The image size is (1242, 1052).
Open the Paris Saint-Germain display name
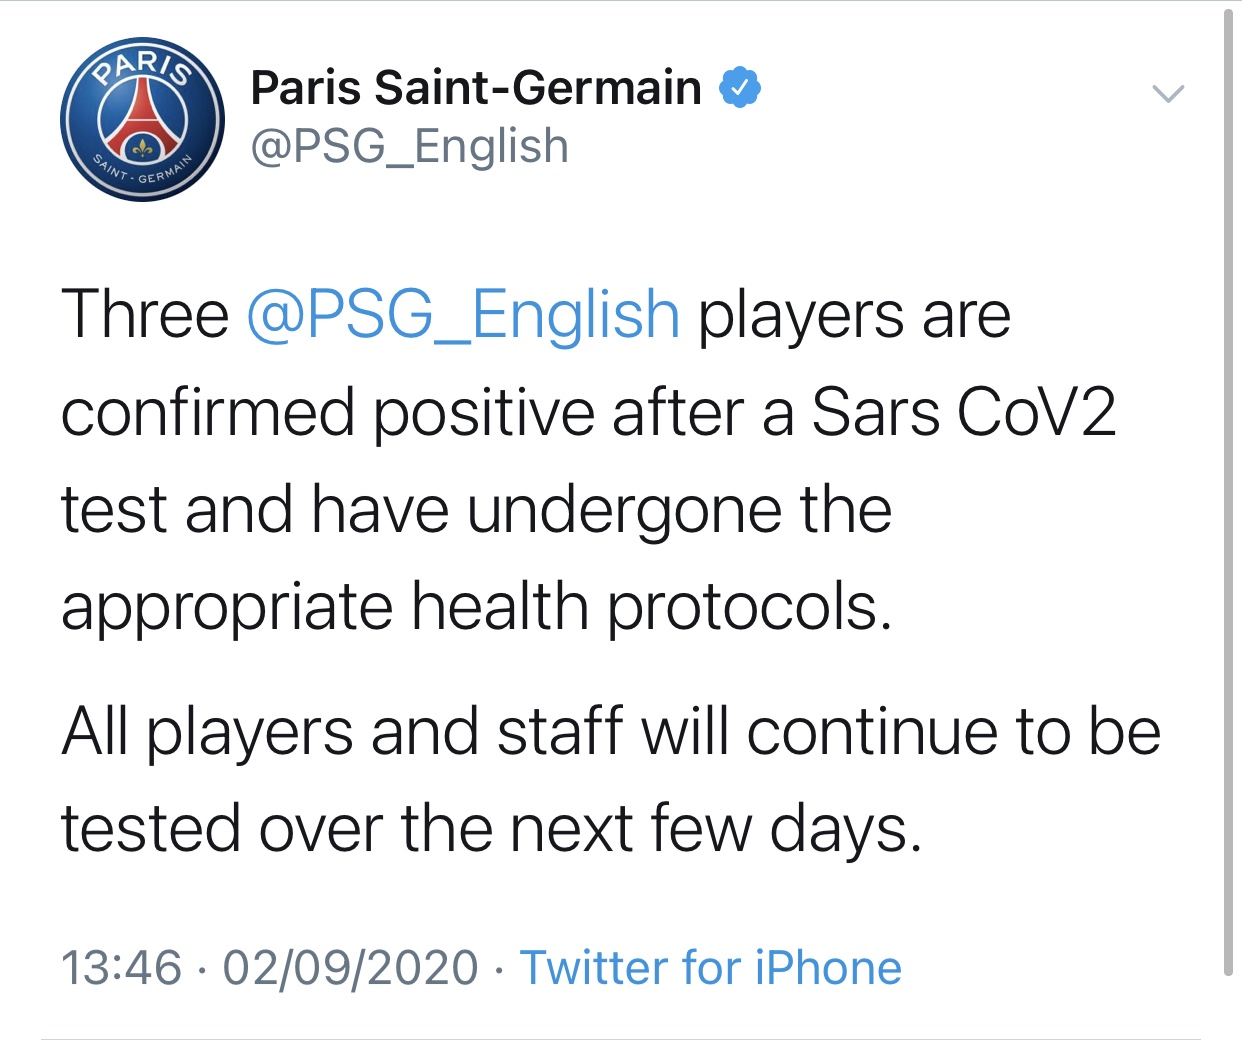pos(476,88)
